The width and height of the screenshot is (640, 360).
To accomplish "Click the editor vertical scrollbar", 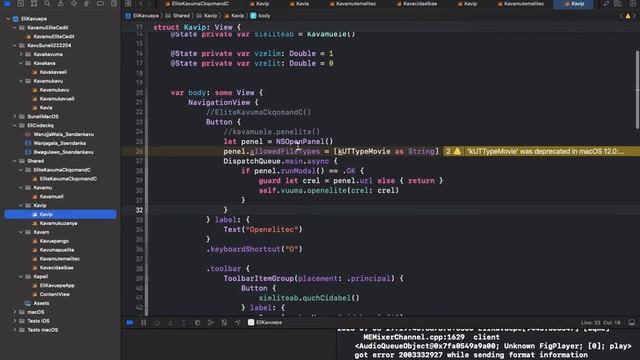I will click(x=638, y=90).
